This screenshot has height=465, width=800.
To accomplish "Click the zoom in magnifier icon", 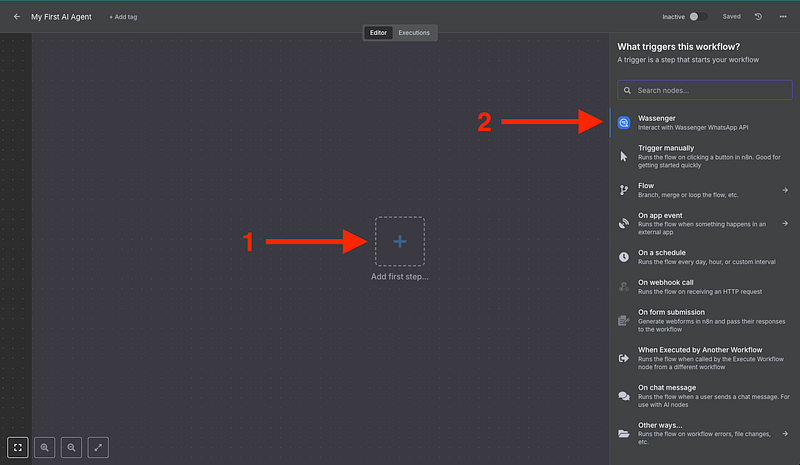I will (45, 448).
